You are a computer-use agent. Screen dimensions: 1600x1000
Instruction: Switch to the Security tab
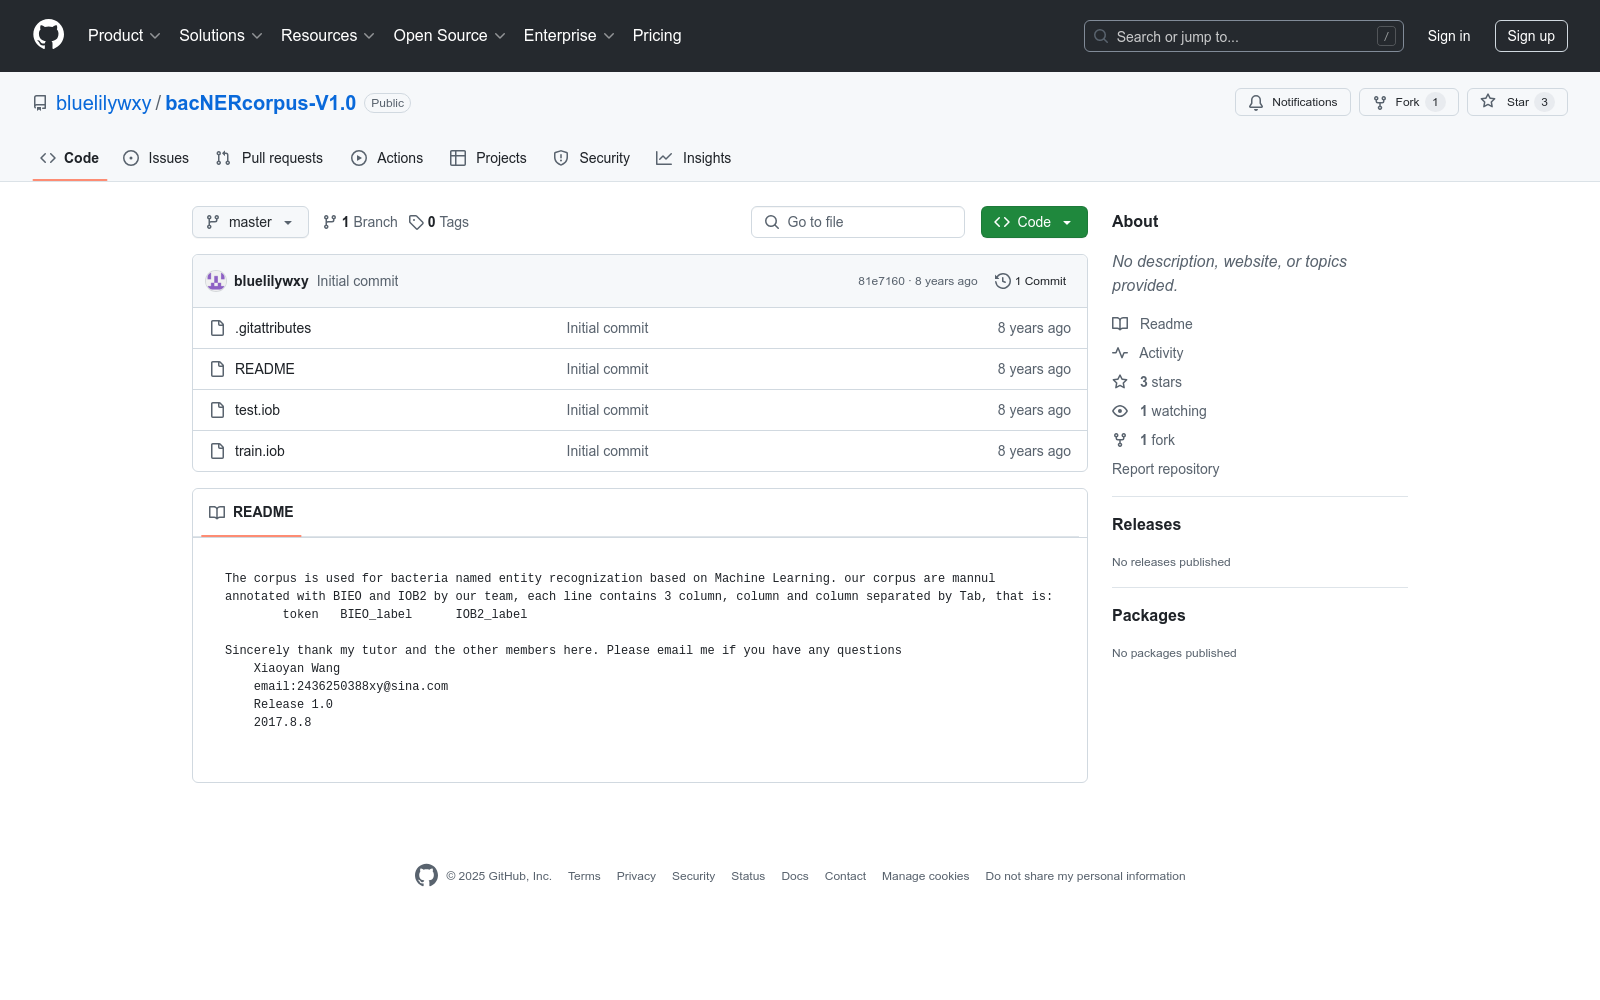tap(592, 158)
